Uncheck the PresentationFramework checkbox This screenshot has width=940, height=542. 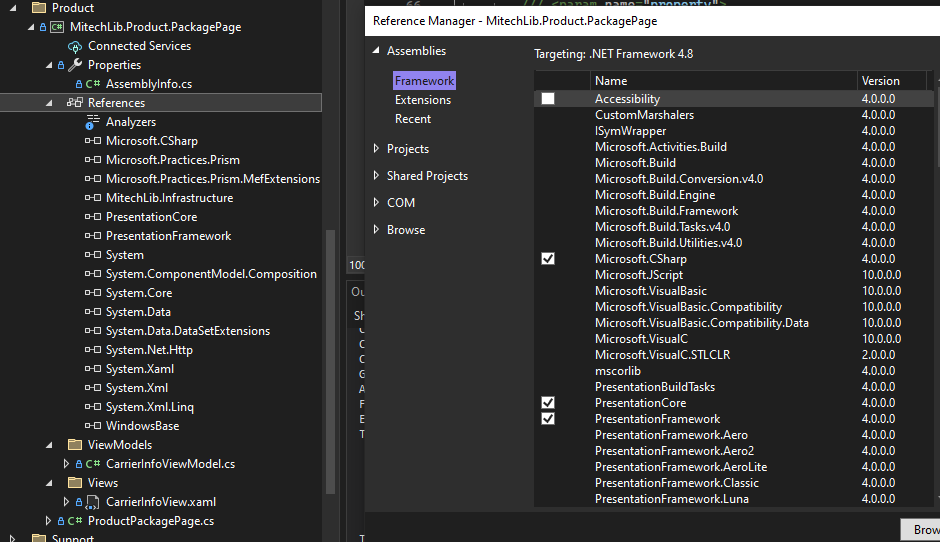(548, 419)
